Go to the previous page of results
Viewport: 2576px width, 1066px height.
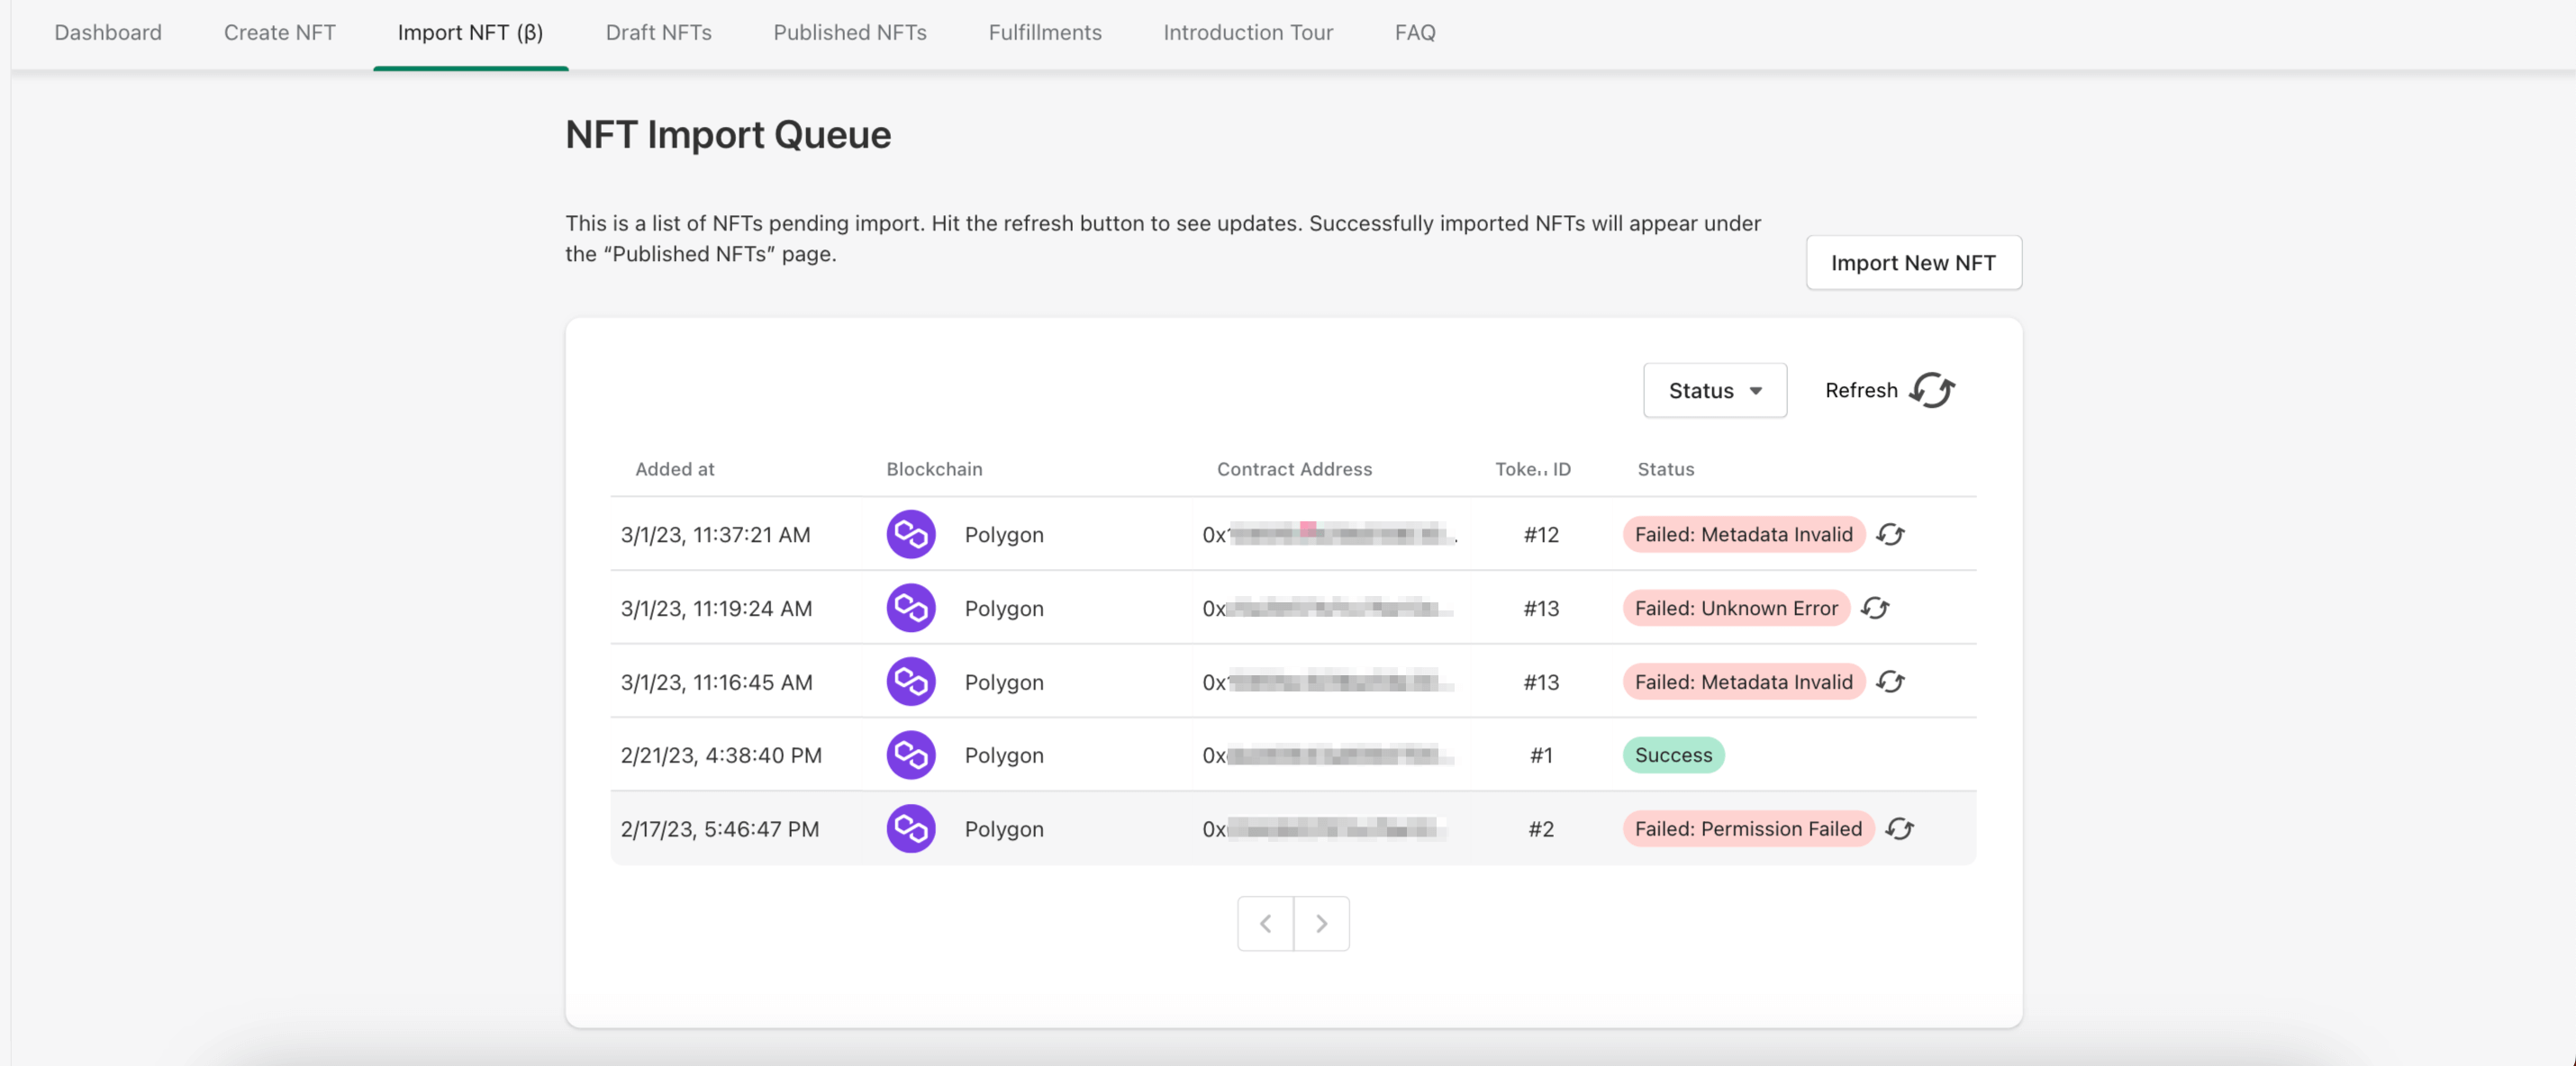tap(1265, 923)
